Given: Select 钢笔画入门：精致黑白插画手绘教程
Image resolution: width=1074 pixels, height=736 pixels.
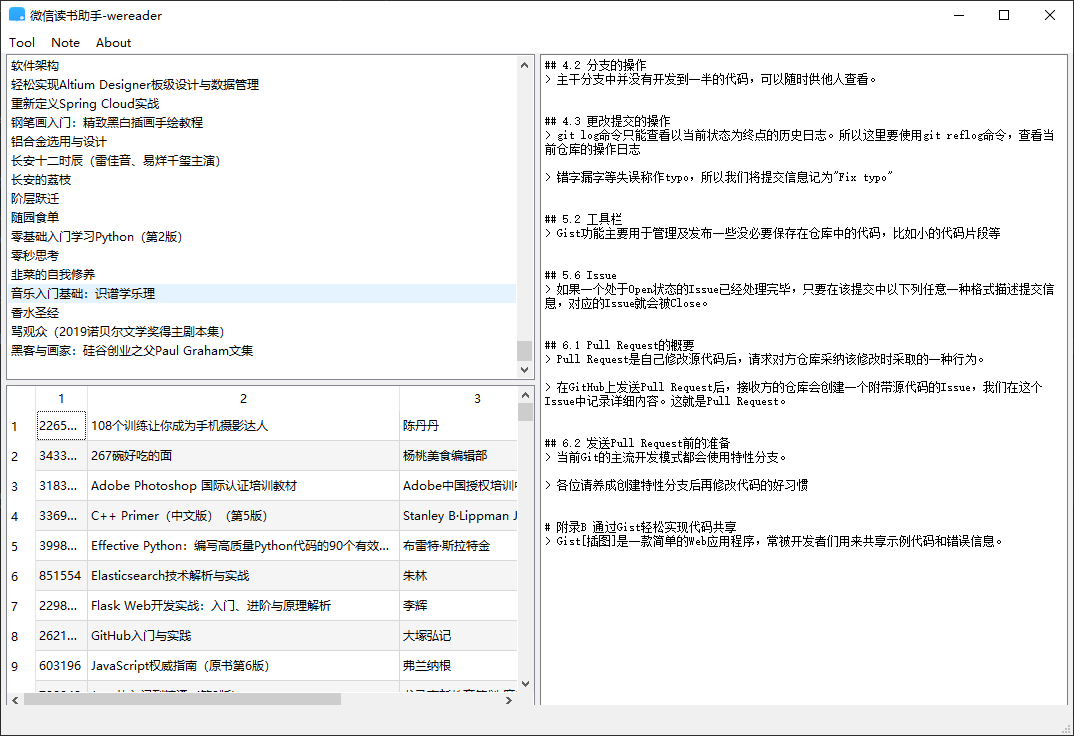Looking at the screenshot, I should click(262, 123).
